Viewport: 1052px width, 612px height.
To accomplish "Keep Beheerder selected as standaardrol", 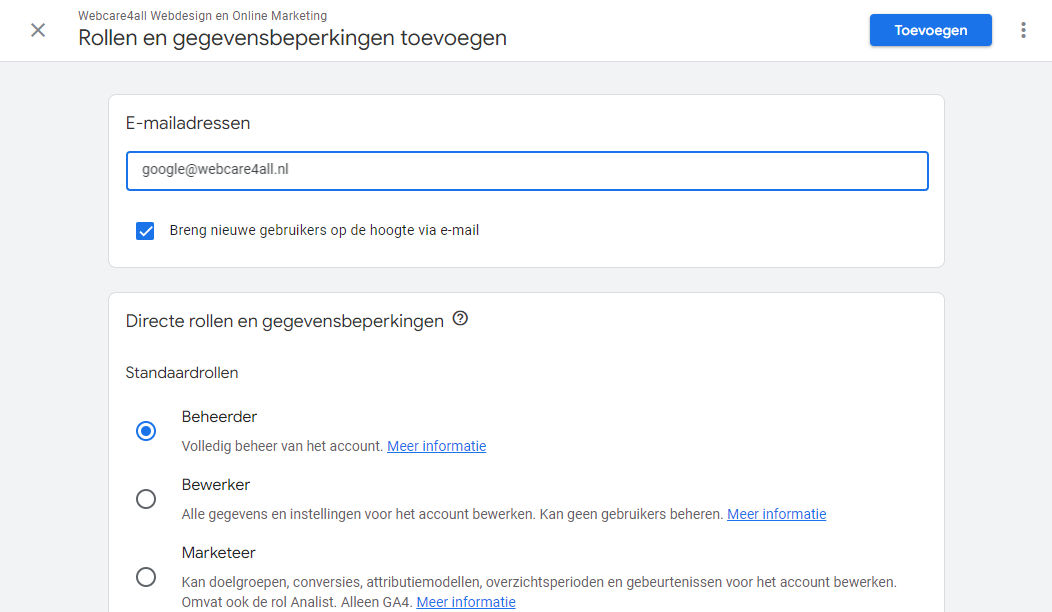I will 146,430.
